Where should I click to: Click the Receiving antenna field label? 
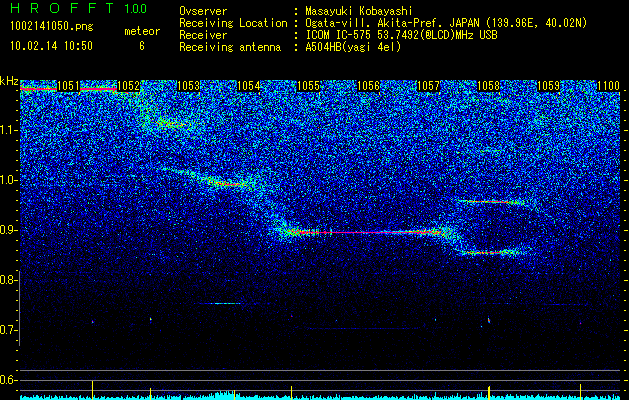tap(230, 47)
